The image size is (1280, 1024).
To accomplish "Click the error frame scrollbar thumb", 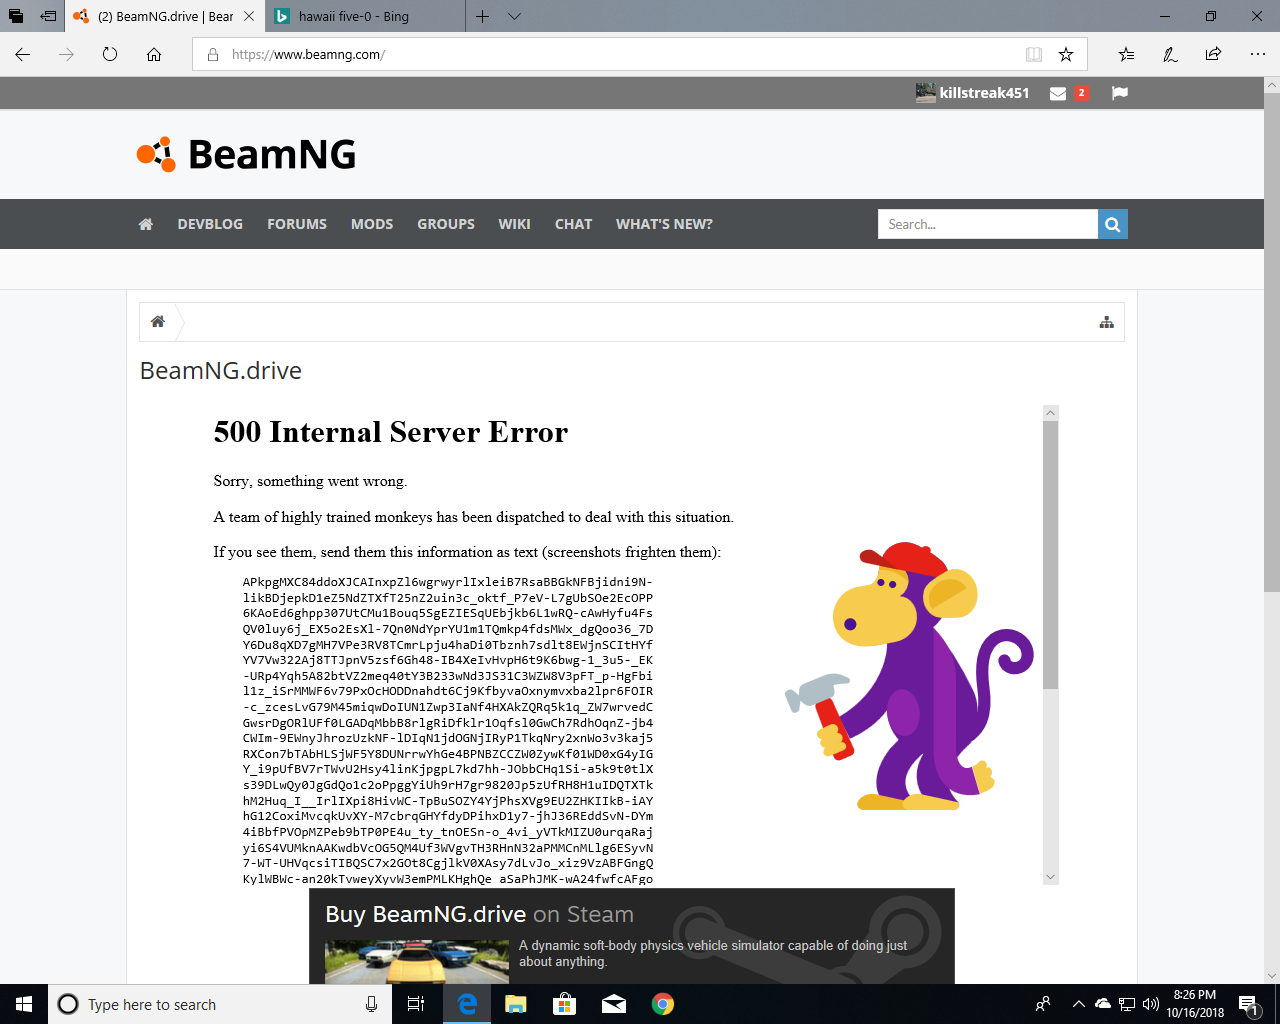I will (1050, 555).
